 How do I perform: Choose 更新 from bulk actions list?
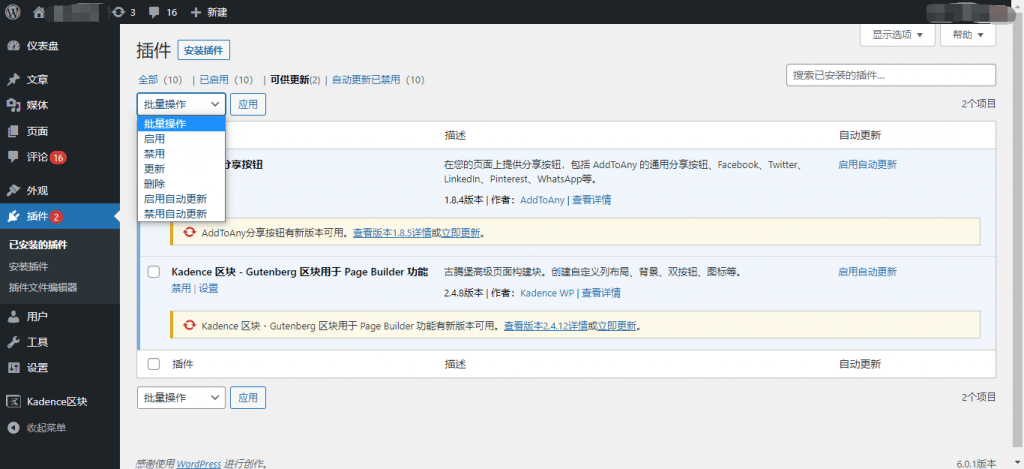coord(181,169)
